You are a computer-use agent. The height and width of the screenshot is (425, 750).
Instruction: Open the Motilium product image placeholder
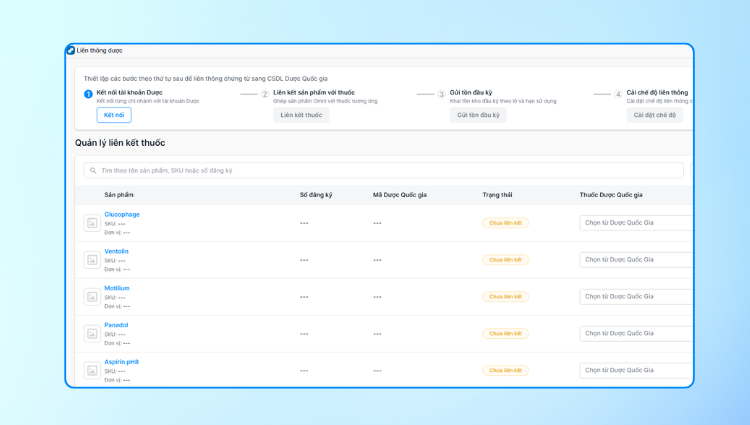click(x=92, y=297)
